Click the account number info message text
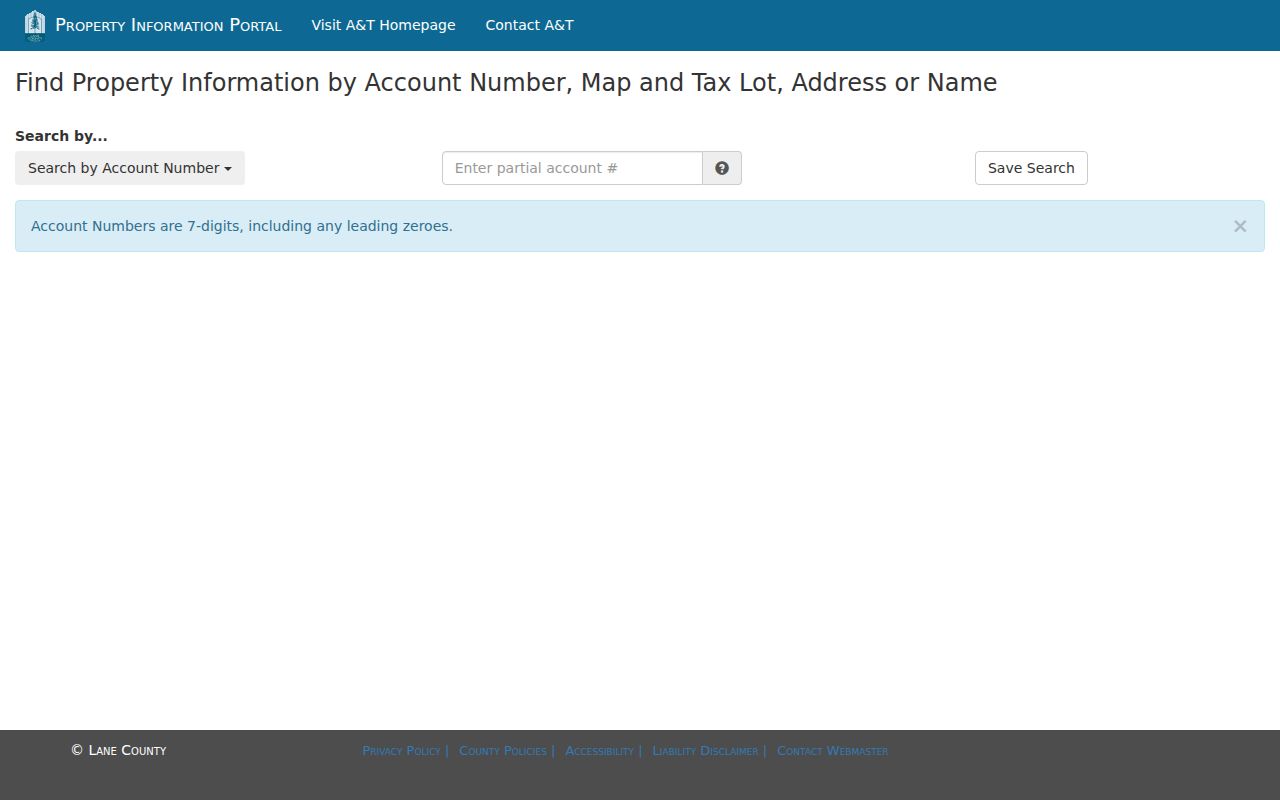This screenshot has width=1280, height=800. click(242, 226)
